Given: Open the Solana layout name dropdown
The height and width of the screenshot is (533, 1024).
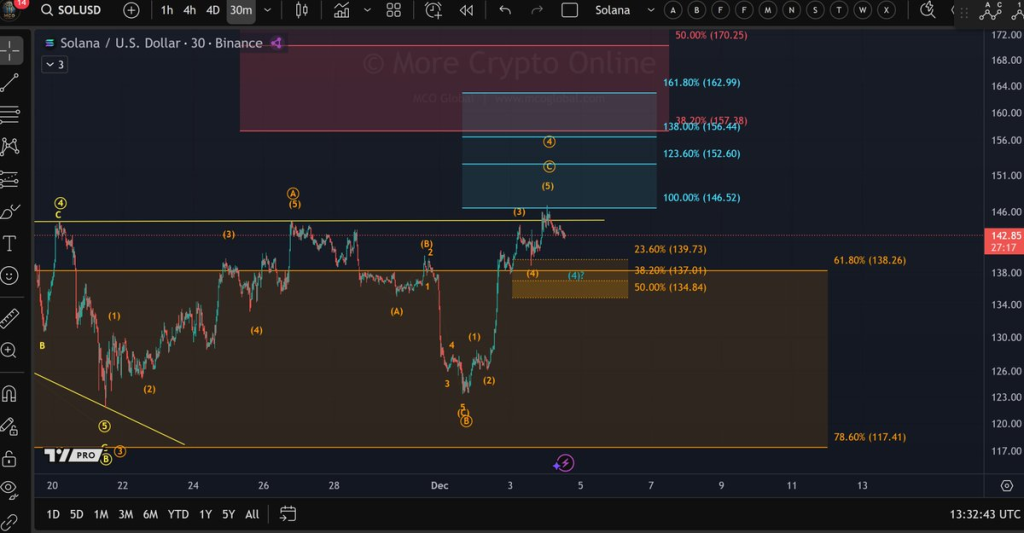Looking at the screenshot, I should pos(612,10).
